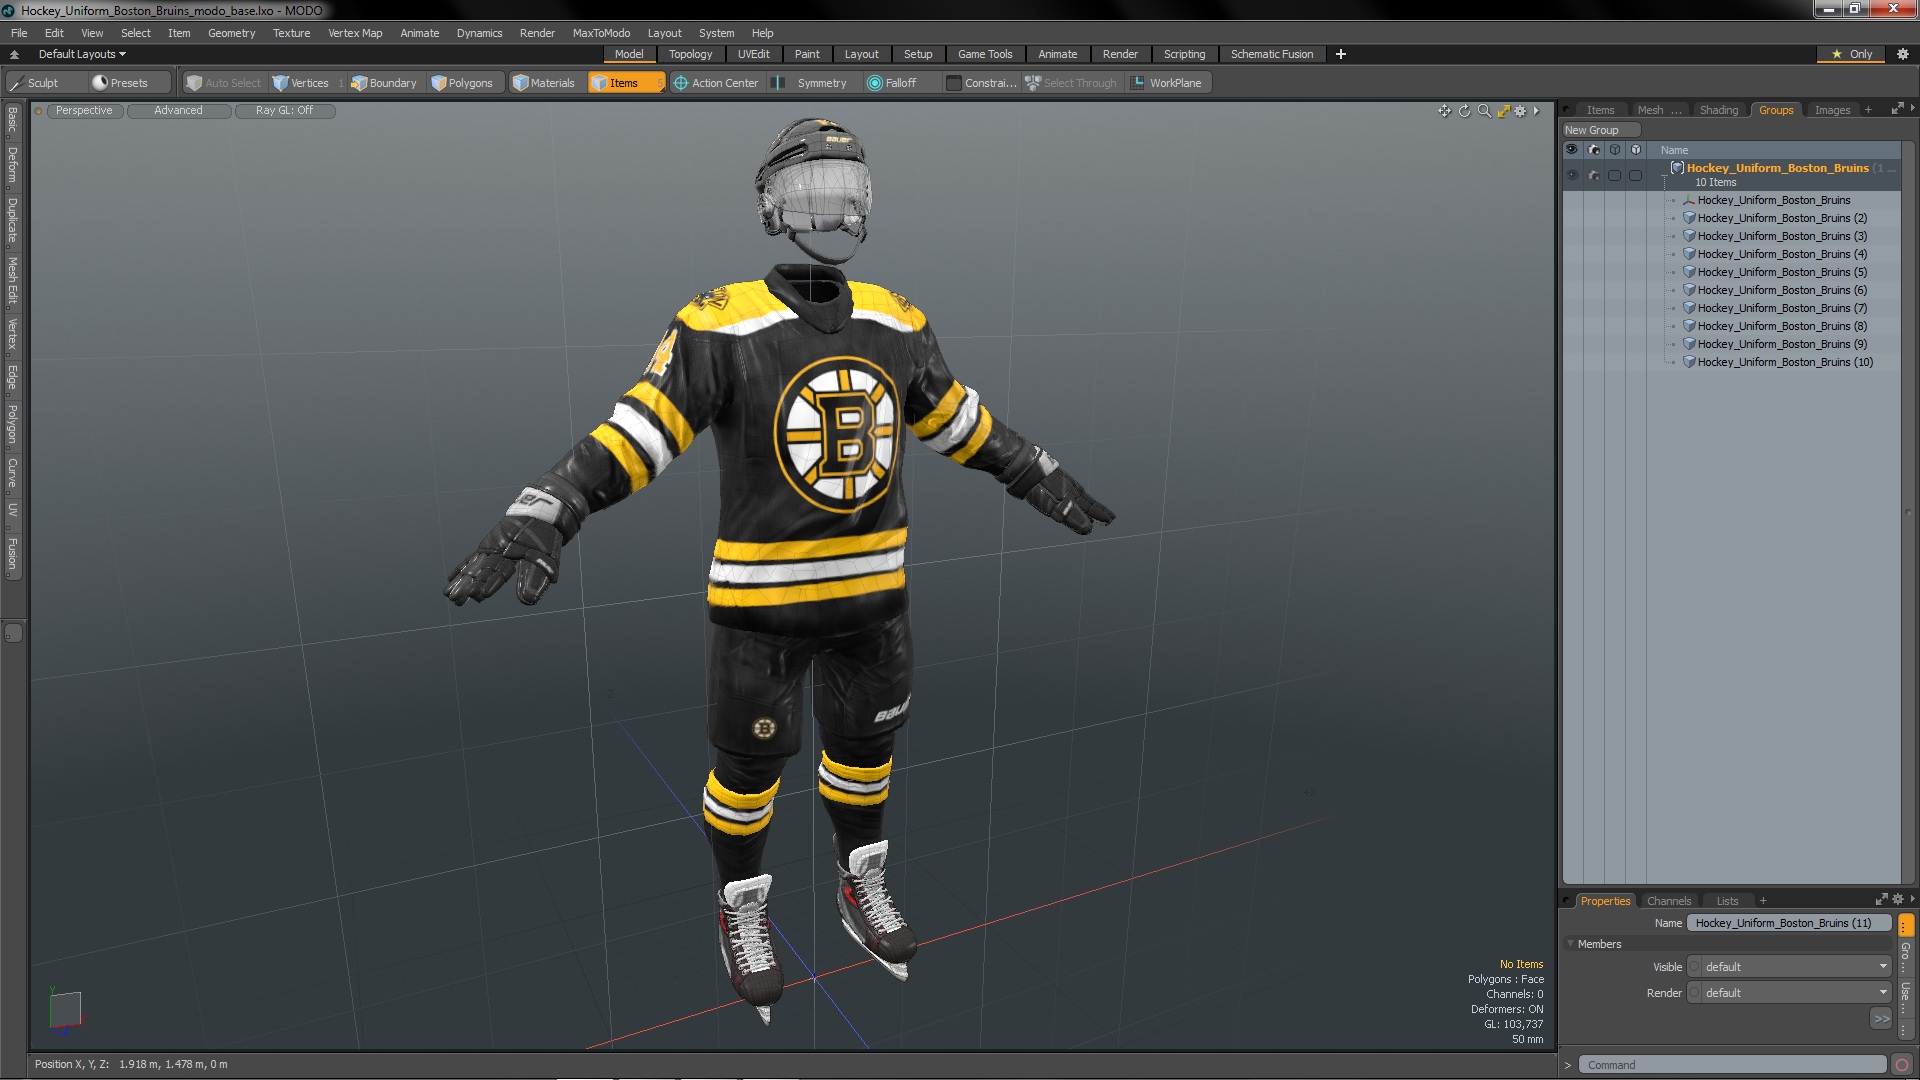The height and width of the screenshot is (1080, 1920).
Task: Maximize the viewport with the yellow arrows icon
Action: coord(1503,111)
